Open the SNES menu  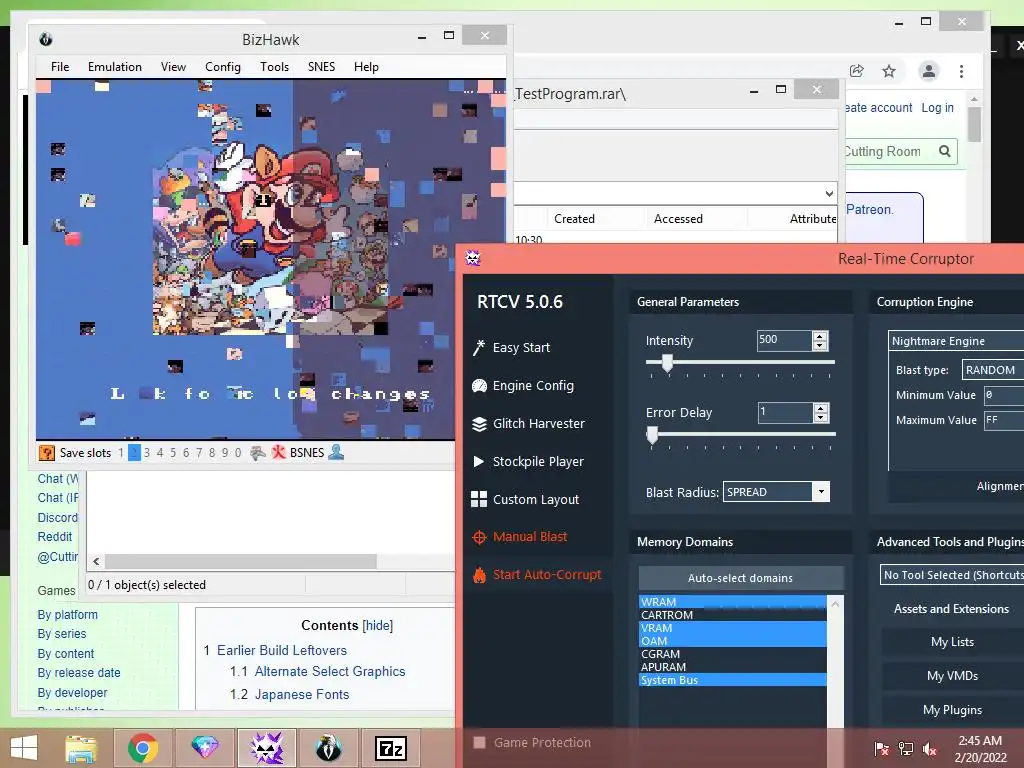(321, 67)
